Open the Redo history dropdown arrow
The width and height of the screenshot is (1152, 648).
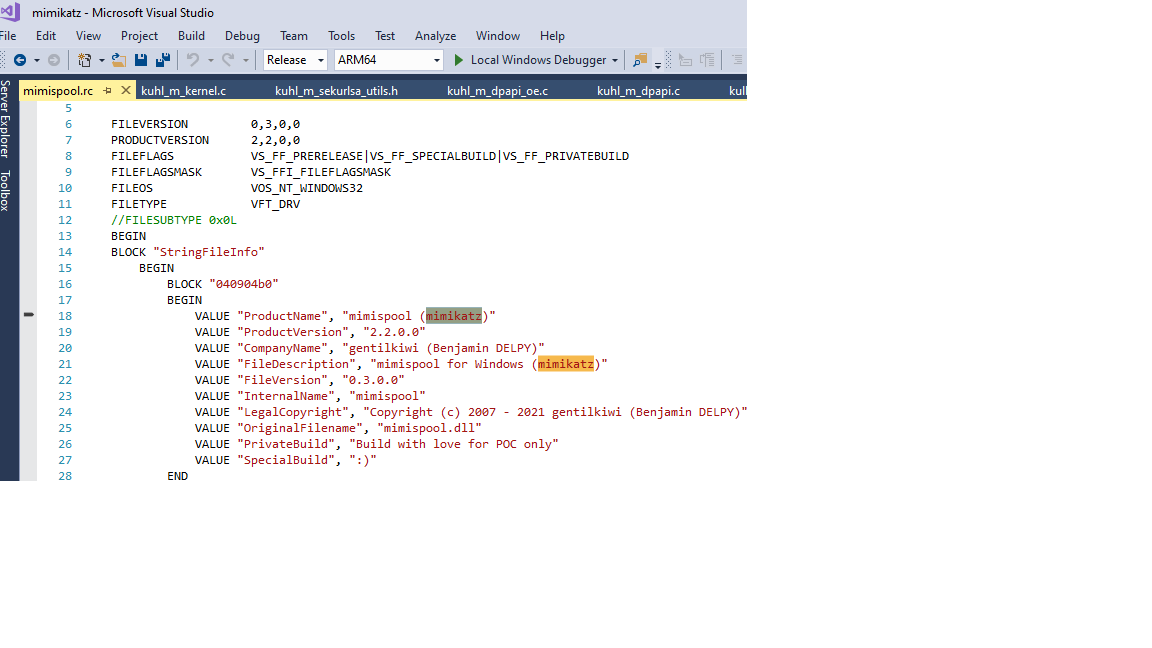click(245, 60)
